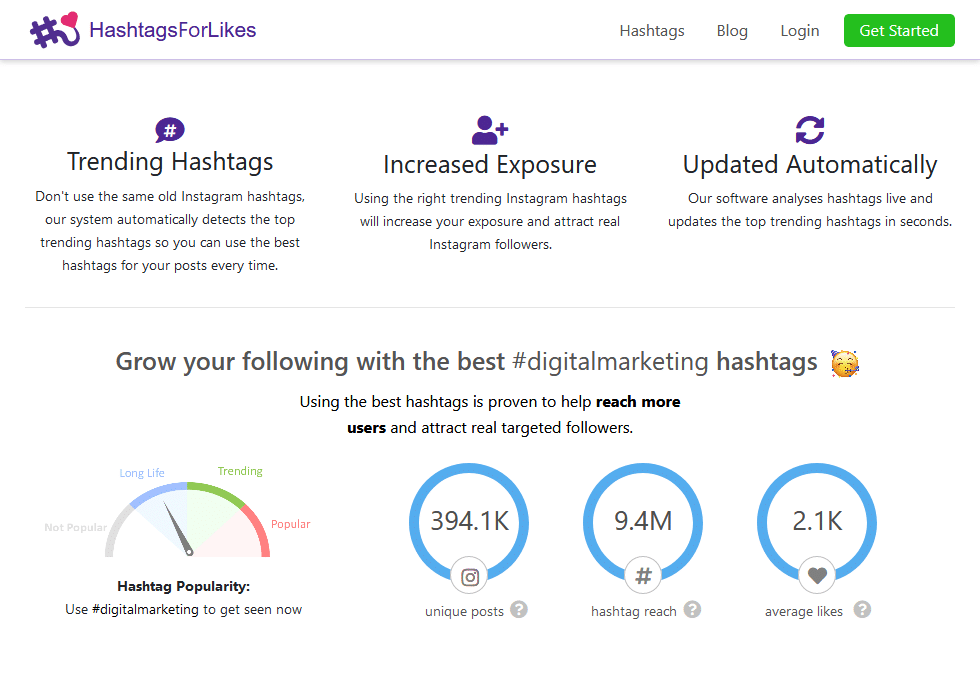
Task: Open the unique posts help question mark
Action: (x=519, y=609)
